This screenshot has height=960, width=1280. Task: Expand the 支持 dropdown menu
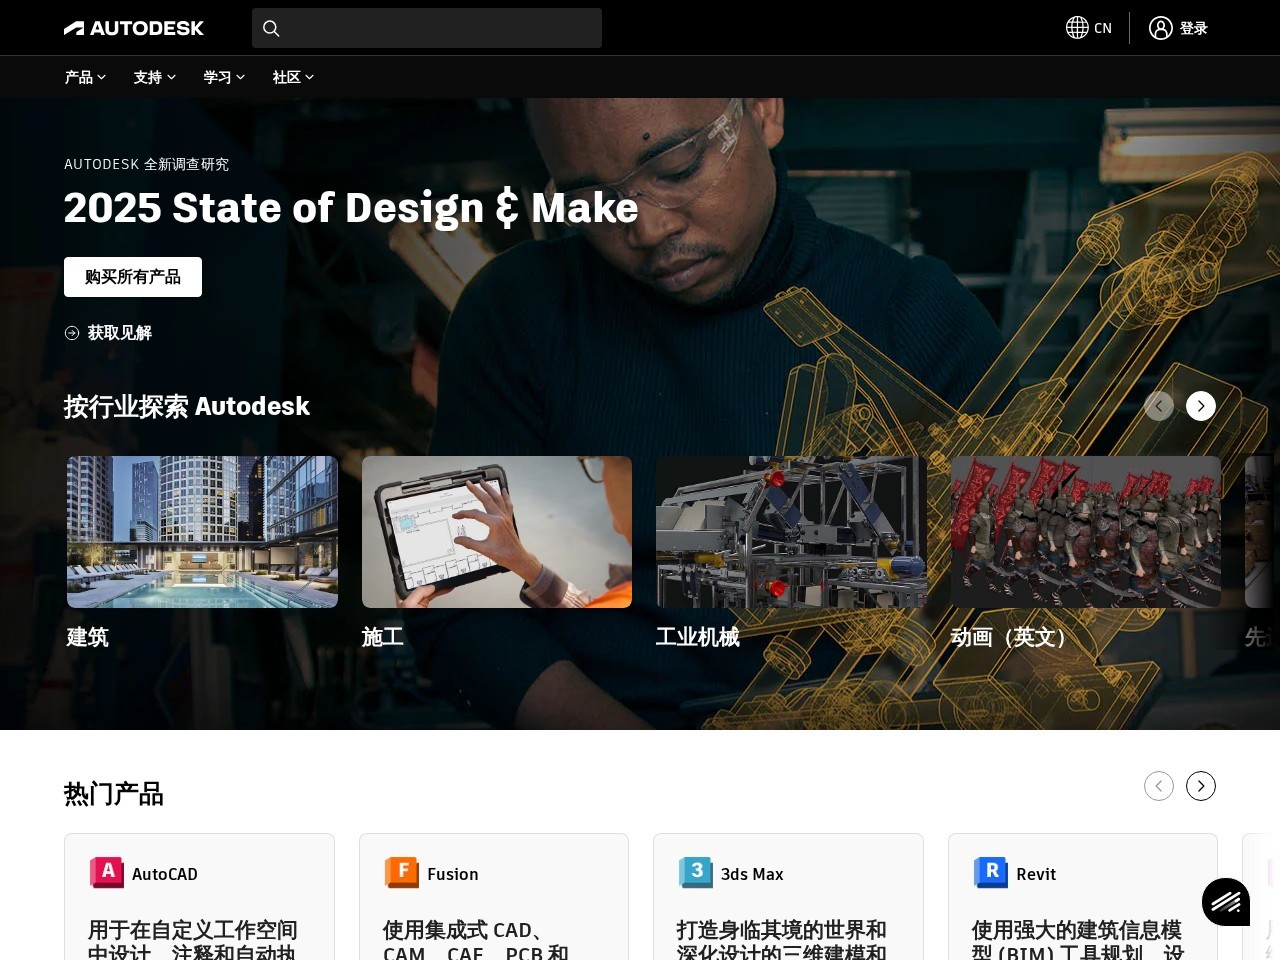[x=154, y=77]
